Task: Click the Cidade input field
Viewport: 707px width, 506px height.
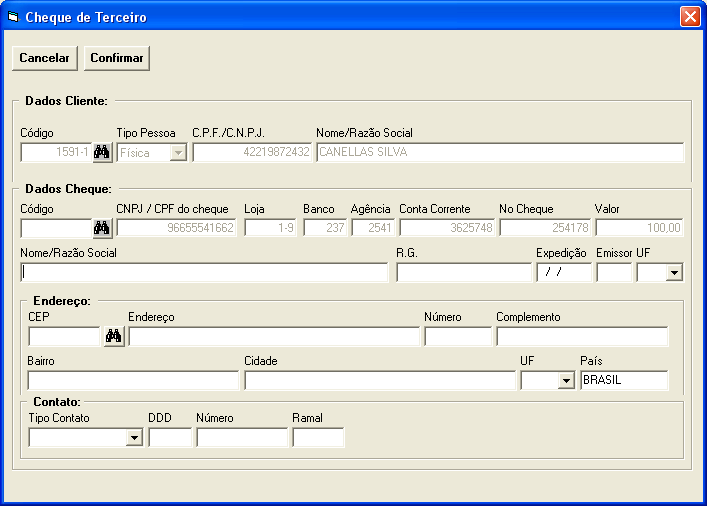Action: tap(380, 381)
